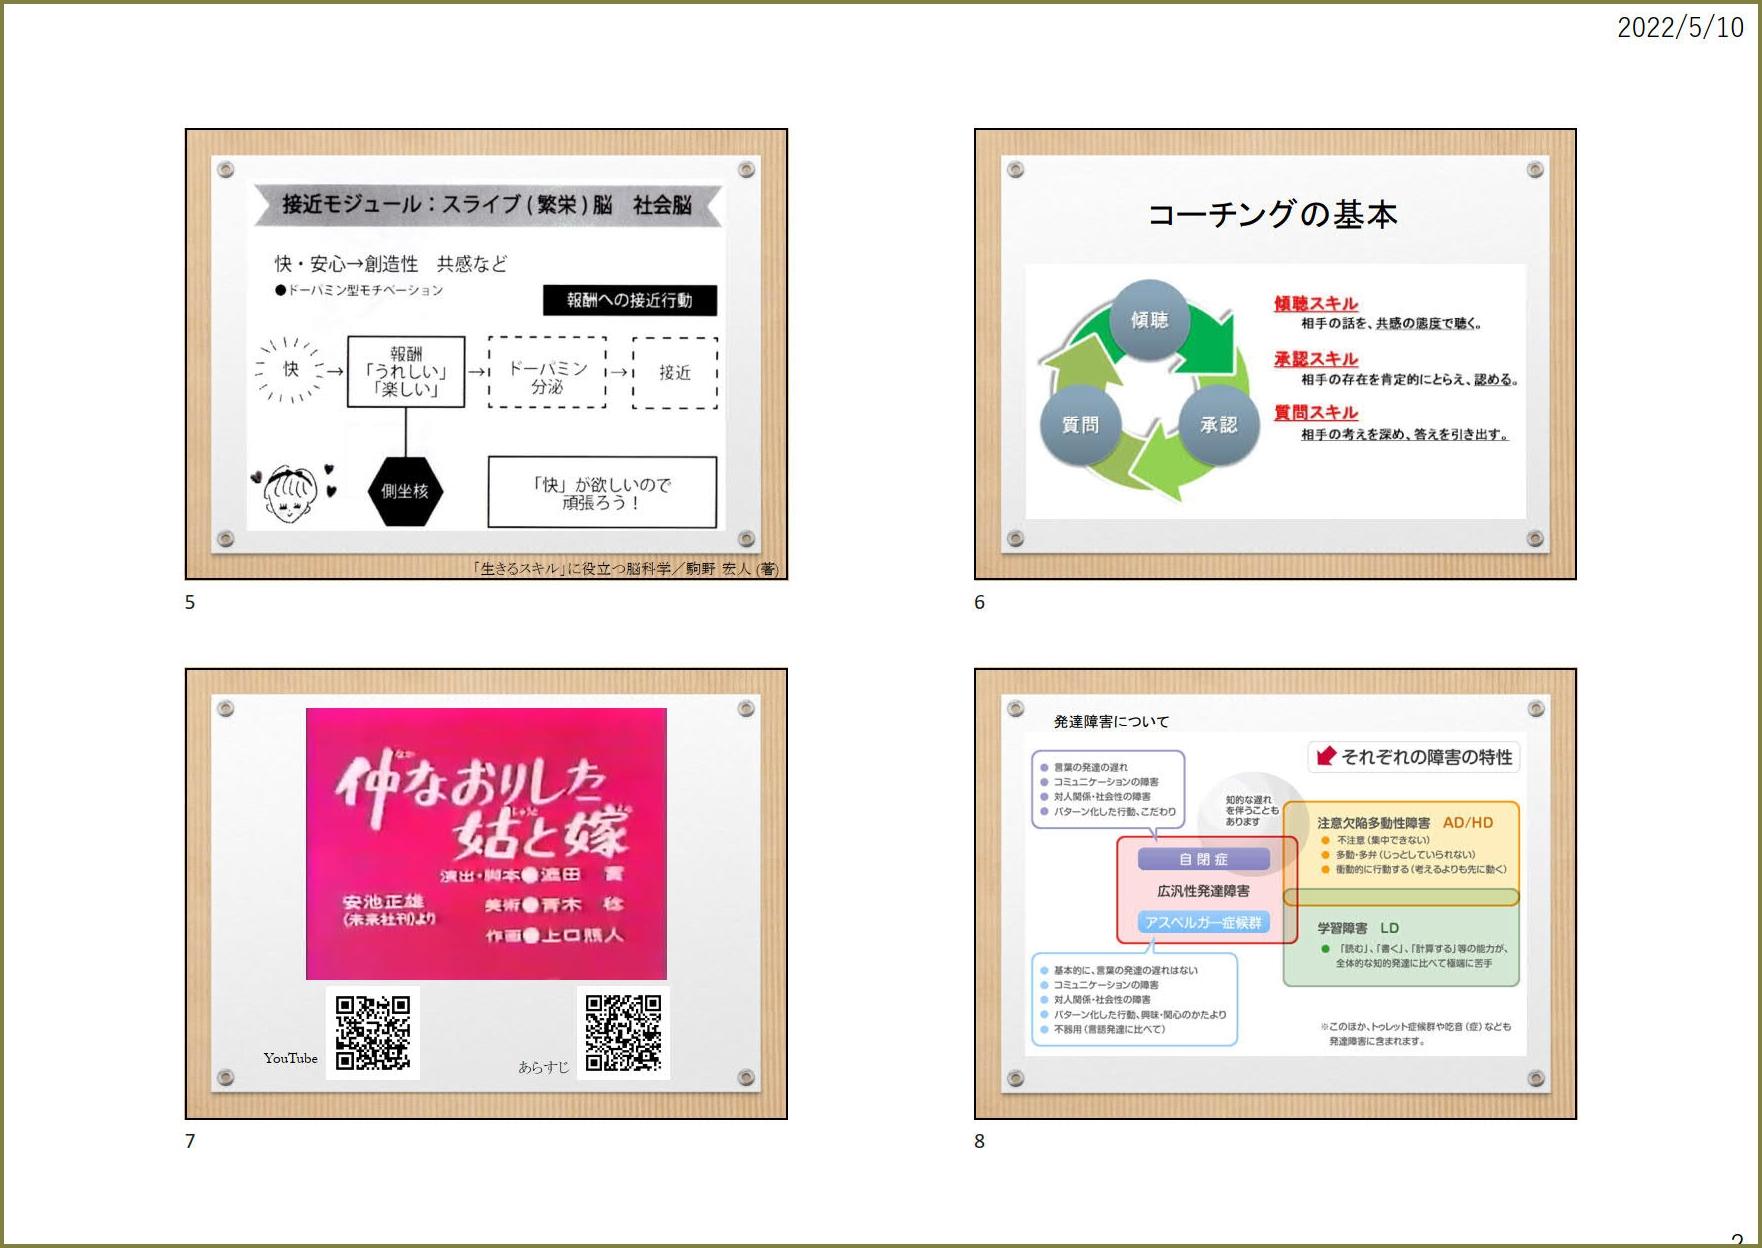Click the bullet 不注意（集中できない）
Screen dimensions: 1762x1248
(x=1376, y=840)
